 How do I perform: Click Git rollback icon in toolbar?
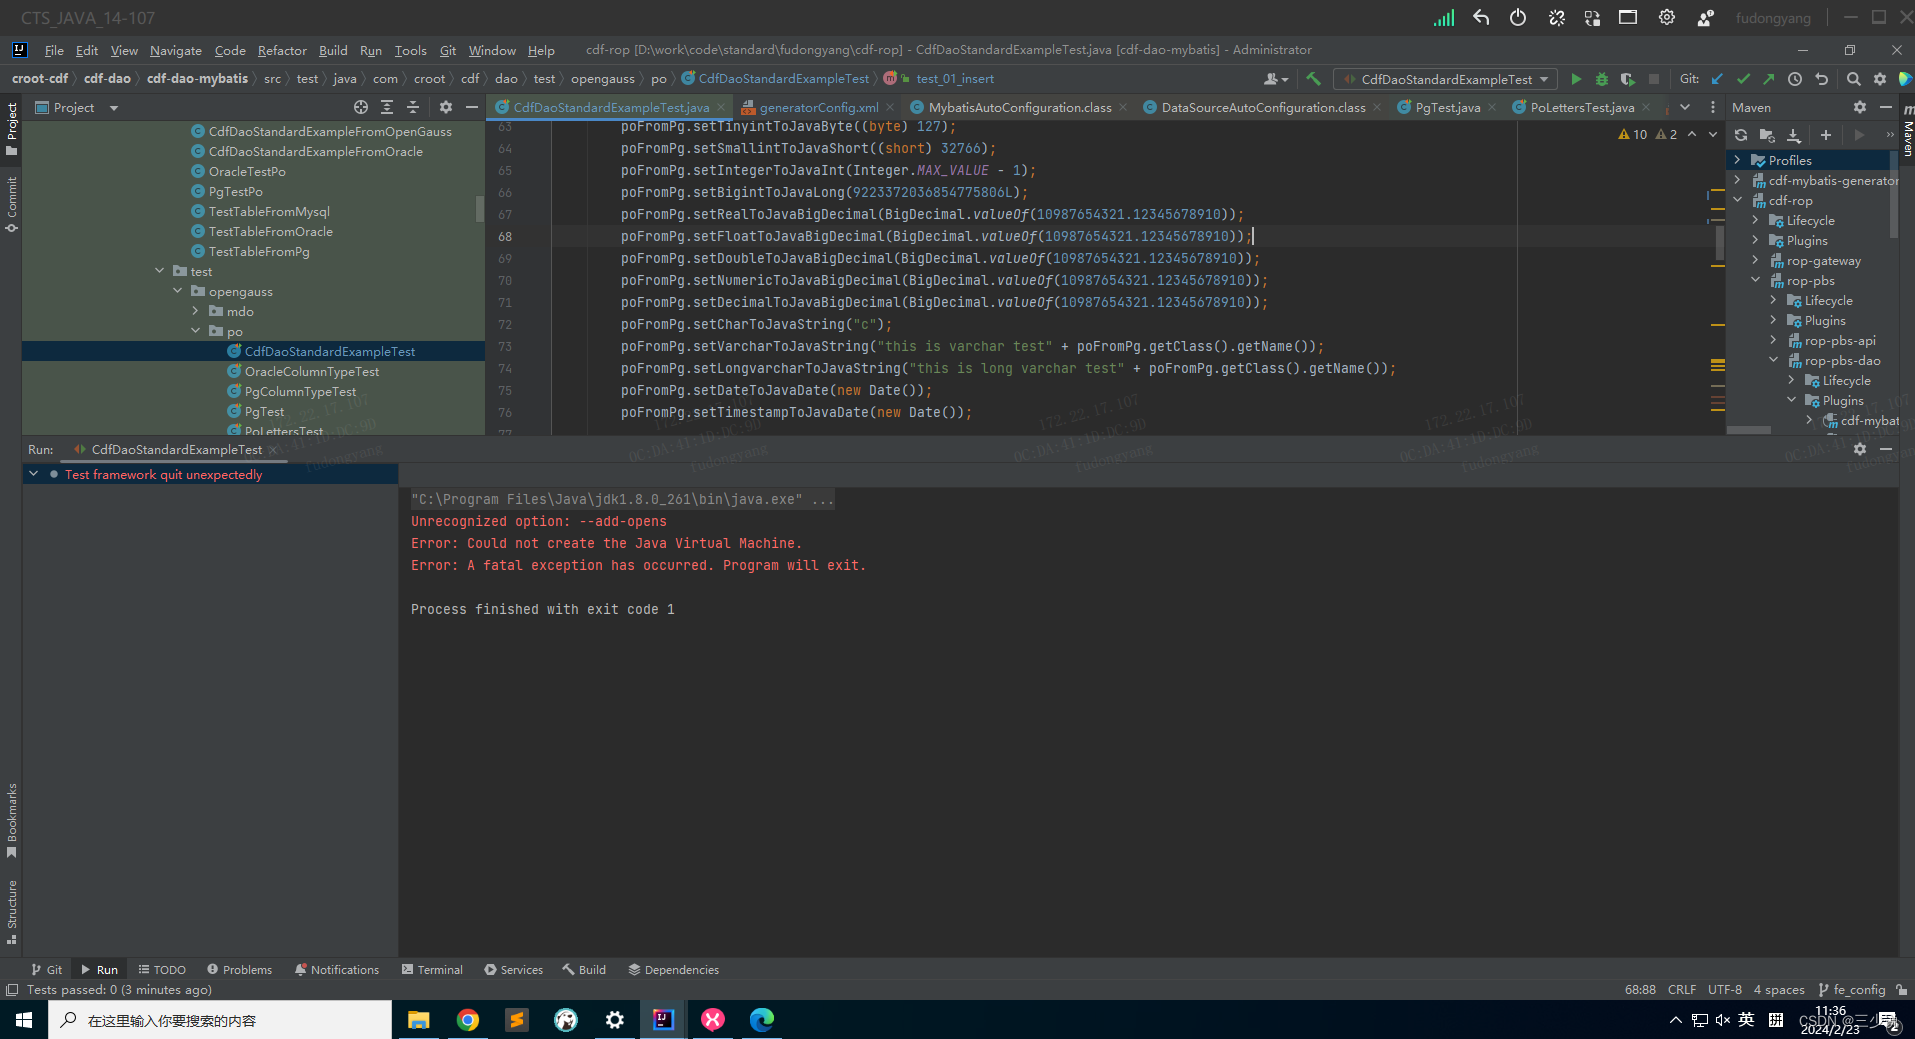1821,79
